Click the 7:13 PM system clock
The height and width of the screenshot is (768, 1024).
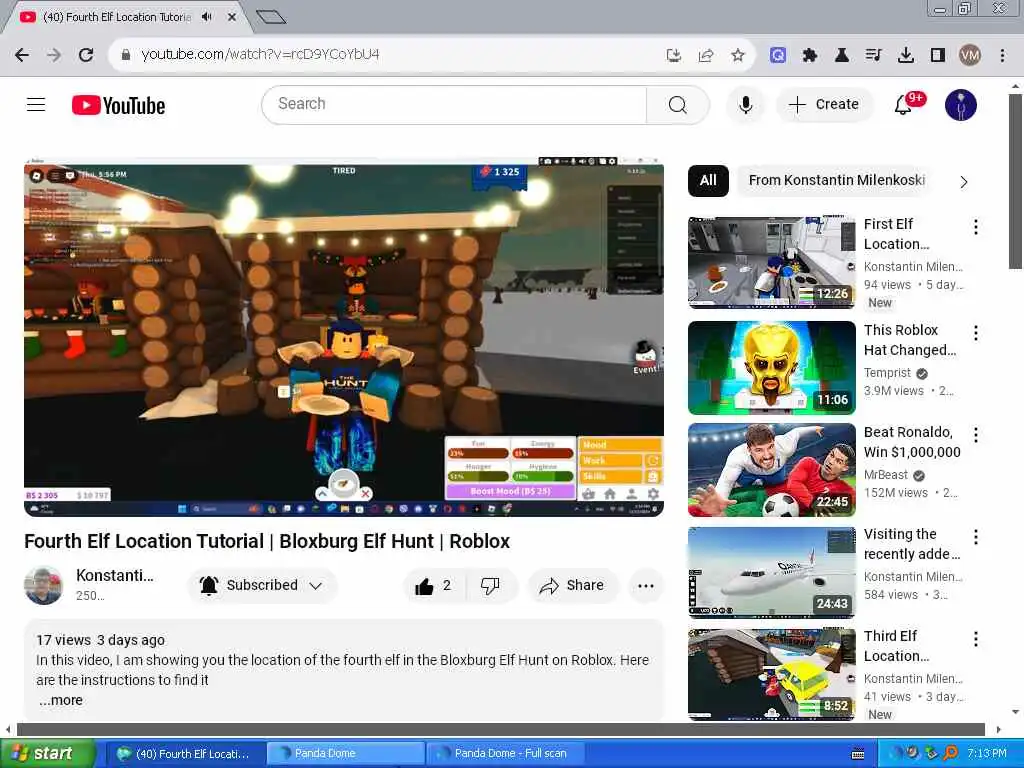pos(986,754)
